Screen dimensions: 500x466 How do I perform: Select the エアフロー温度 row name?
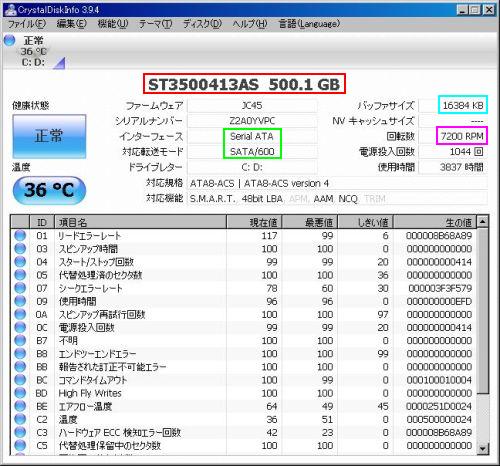[x=85, y=406]
